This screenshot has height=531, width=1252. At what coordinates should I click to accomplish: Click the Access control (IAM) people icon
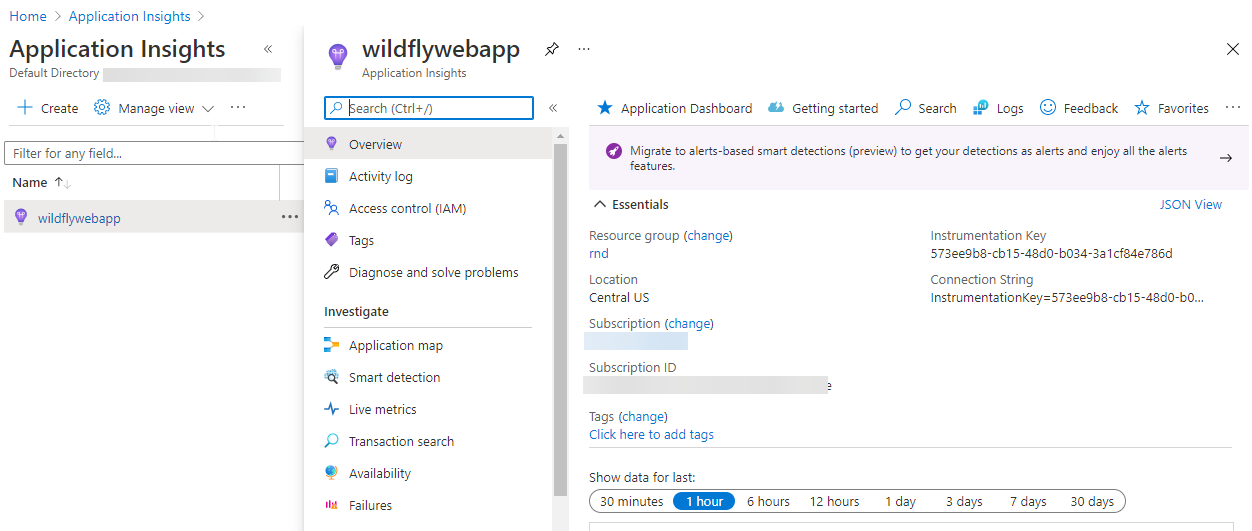click(332, 208)
